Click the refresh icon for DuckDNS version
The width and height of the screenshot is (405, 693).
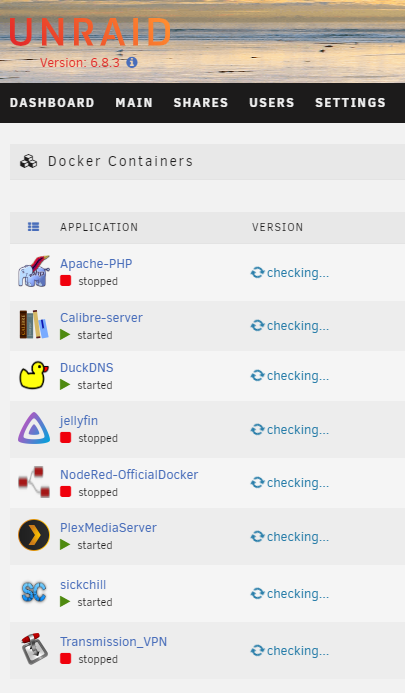[257, 376]
